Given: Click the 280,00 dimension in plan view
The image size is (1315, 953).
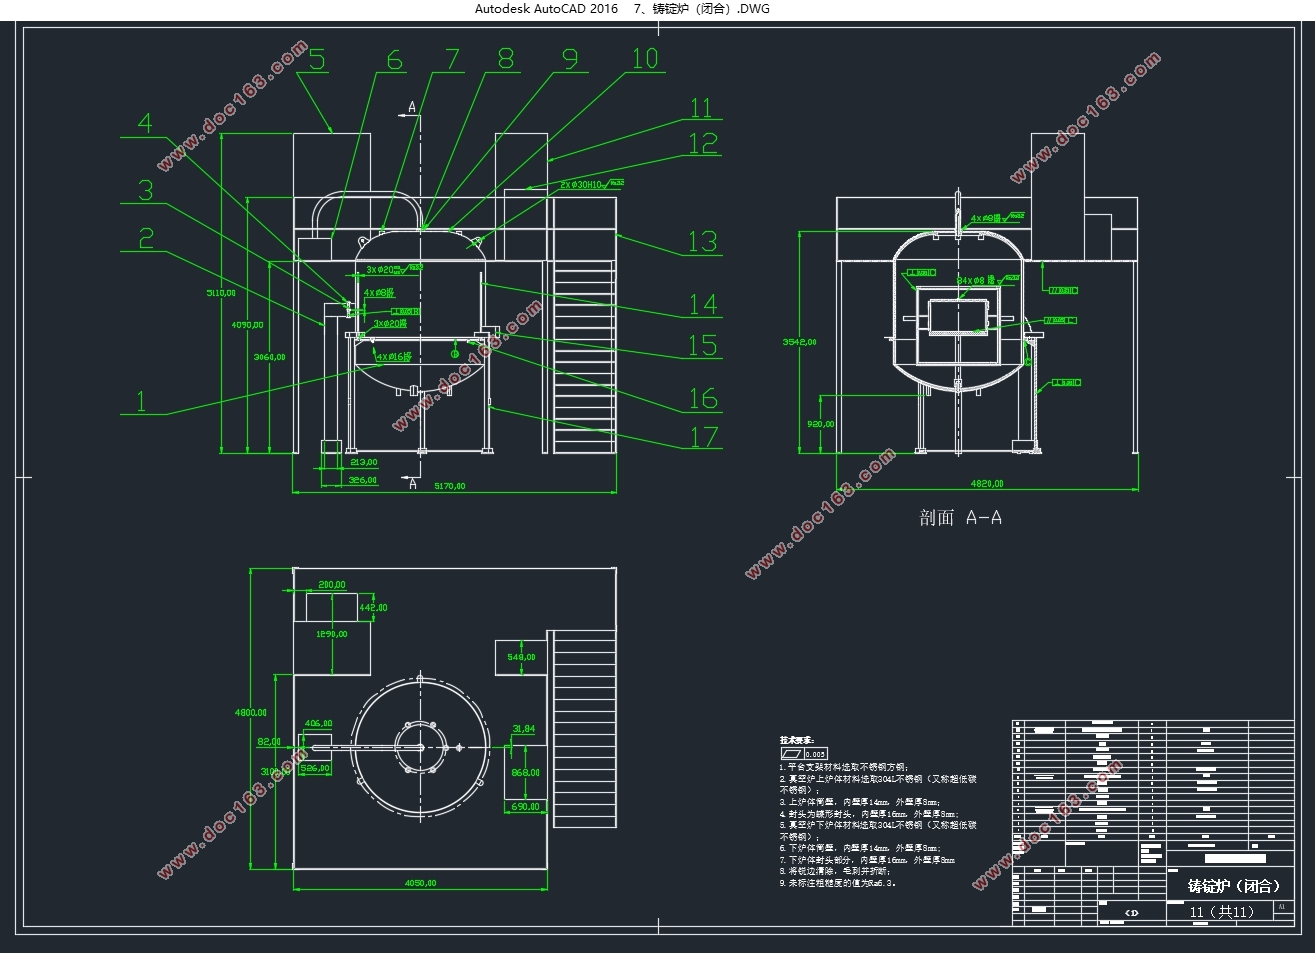Looking at the screenshot, I should 332,585.
